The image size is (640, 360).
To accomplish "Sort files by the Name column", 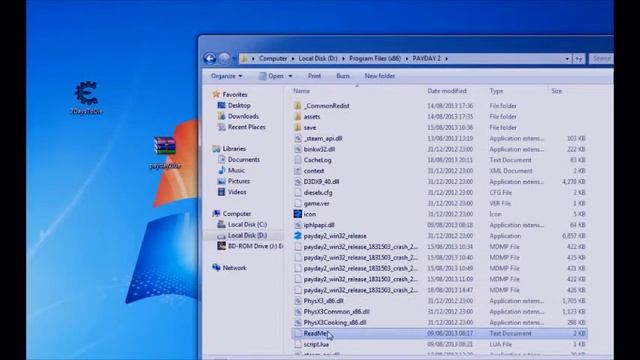I will point(301,91).
